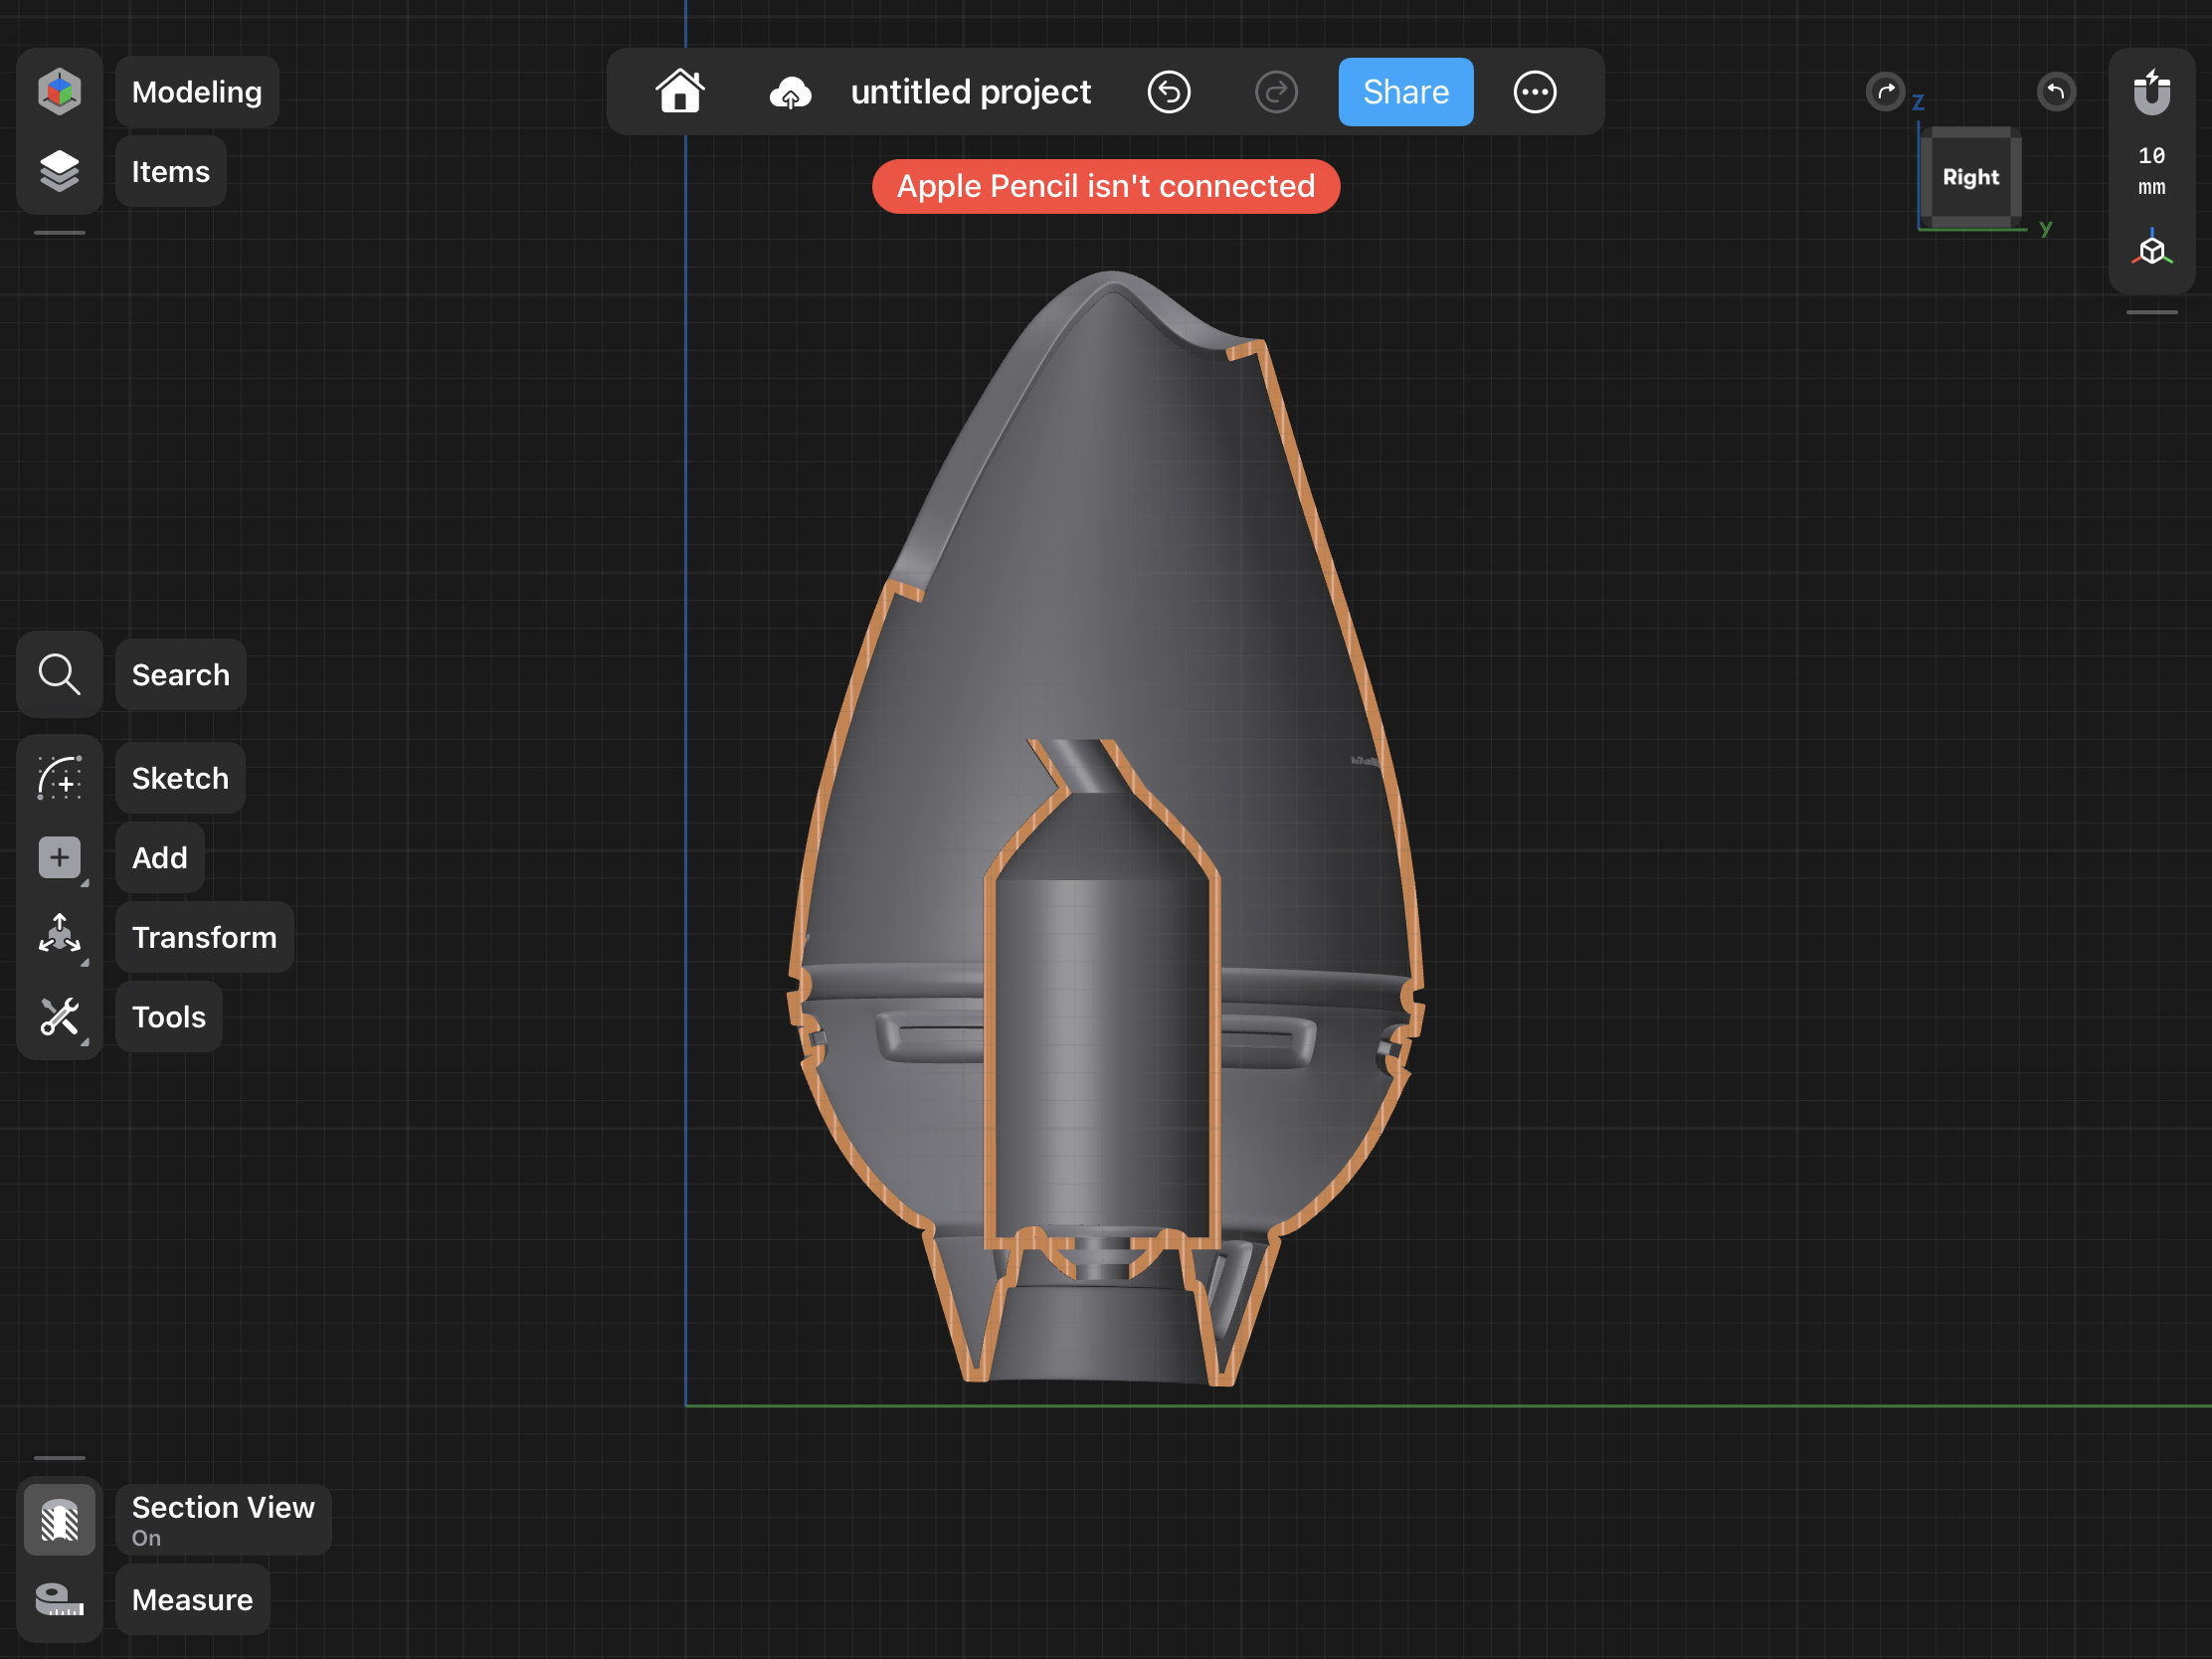
Task: Set the 10 mm grid snap value
Action: click(x=2151, y=171)
